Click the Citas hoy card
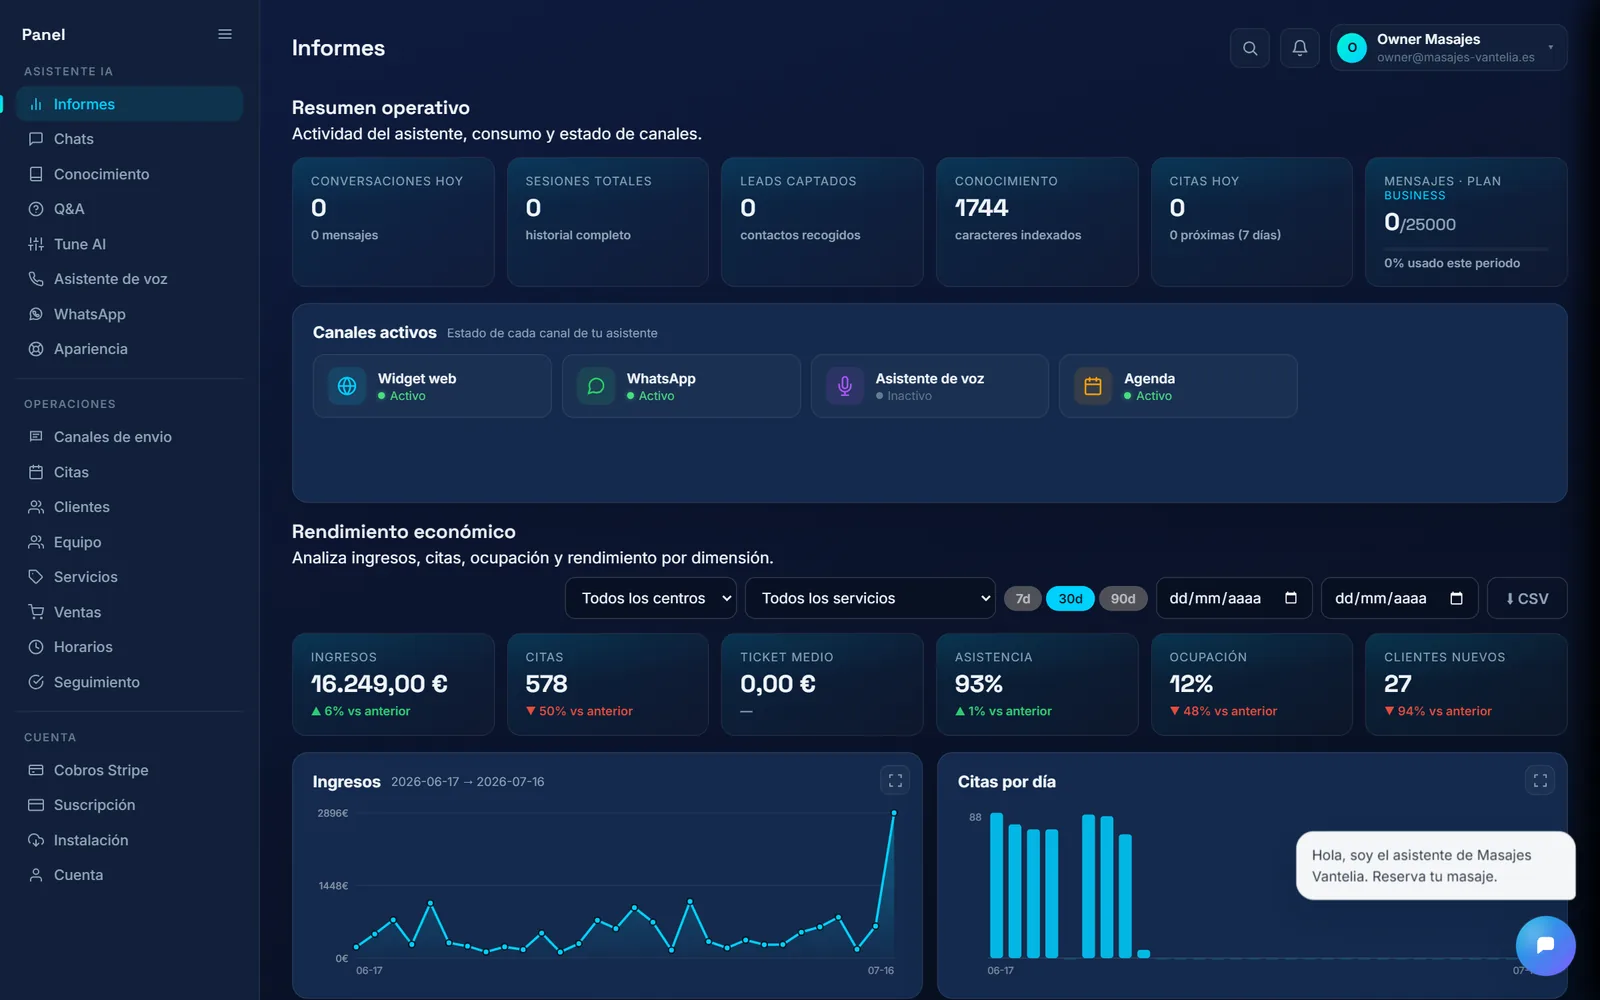This screenshot has height=1000, width=1600. 1252,222
